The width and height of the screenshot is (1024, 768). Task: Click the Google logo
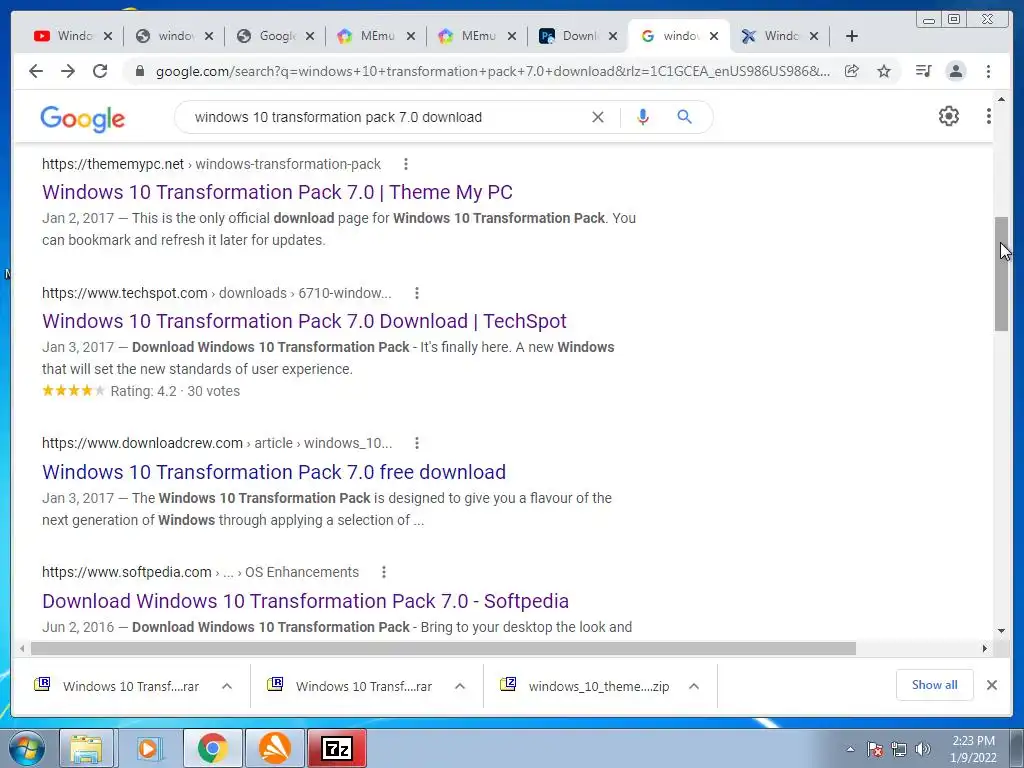coord(82,119)
